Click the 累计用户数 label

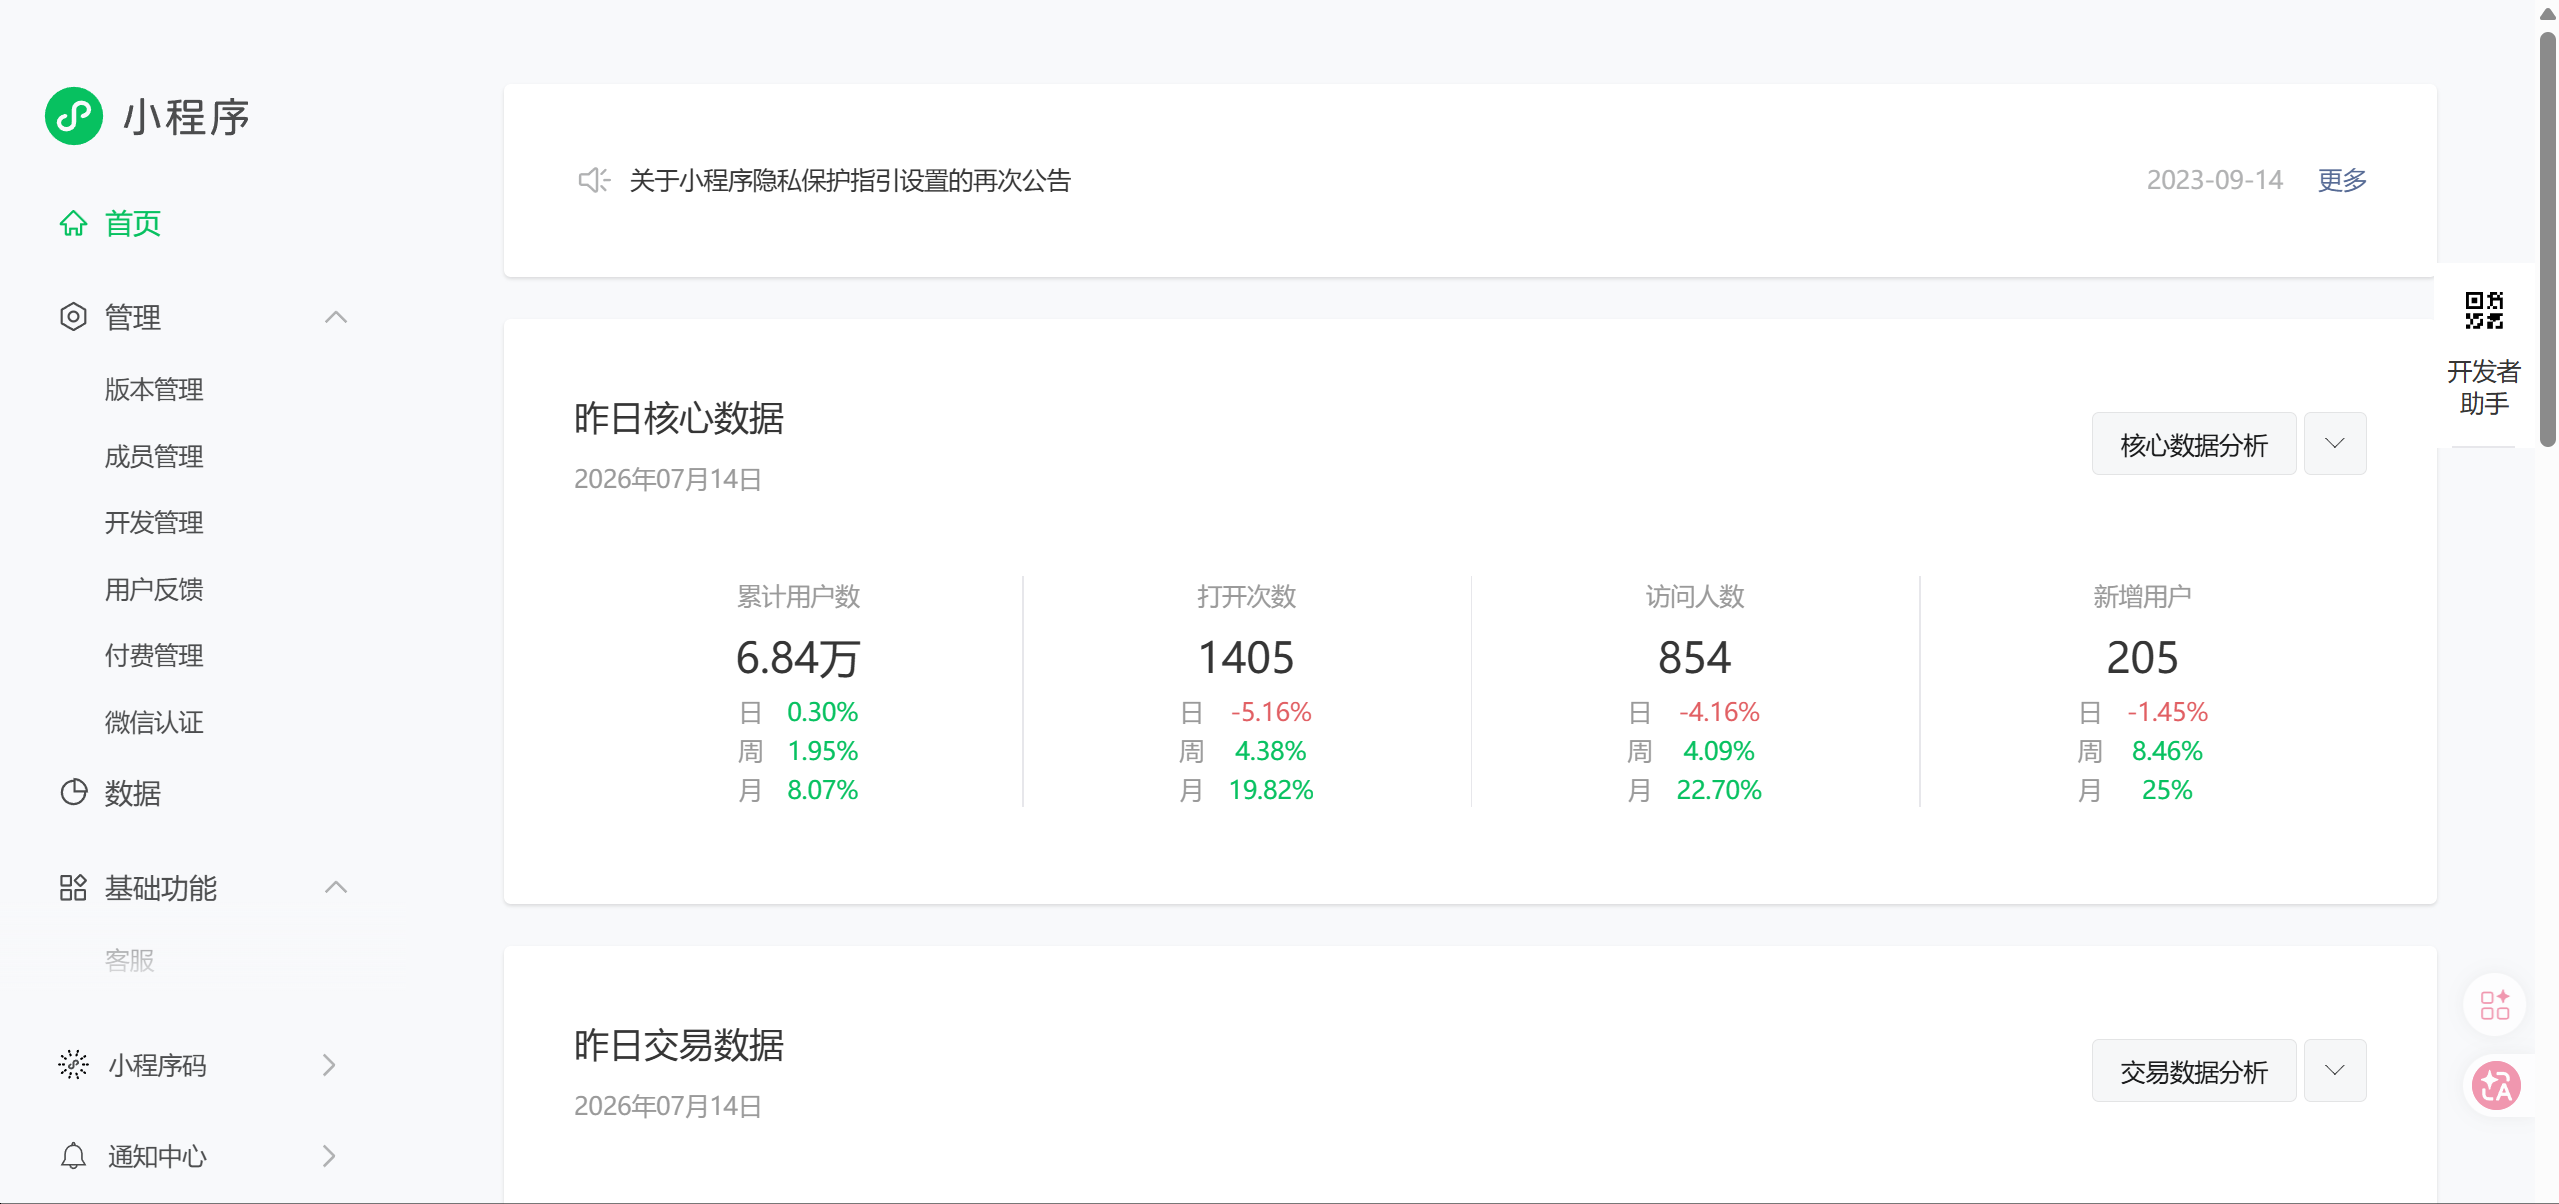pos(798,596)
